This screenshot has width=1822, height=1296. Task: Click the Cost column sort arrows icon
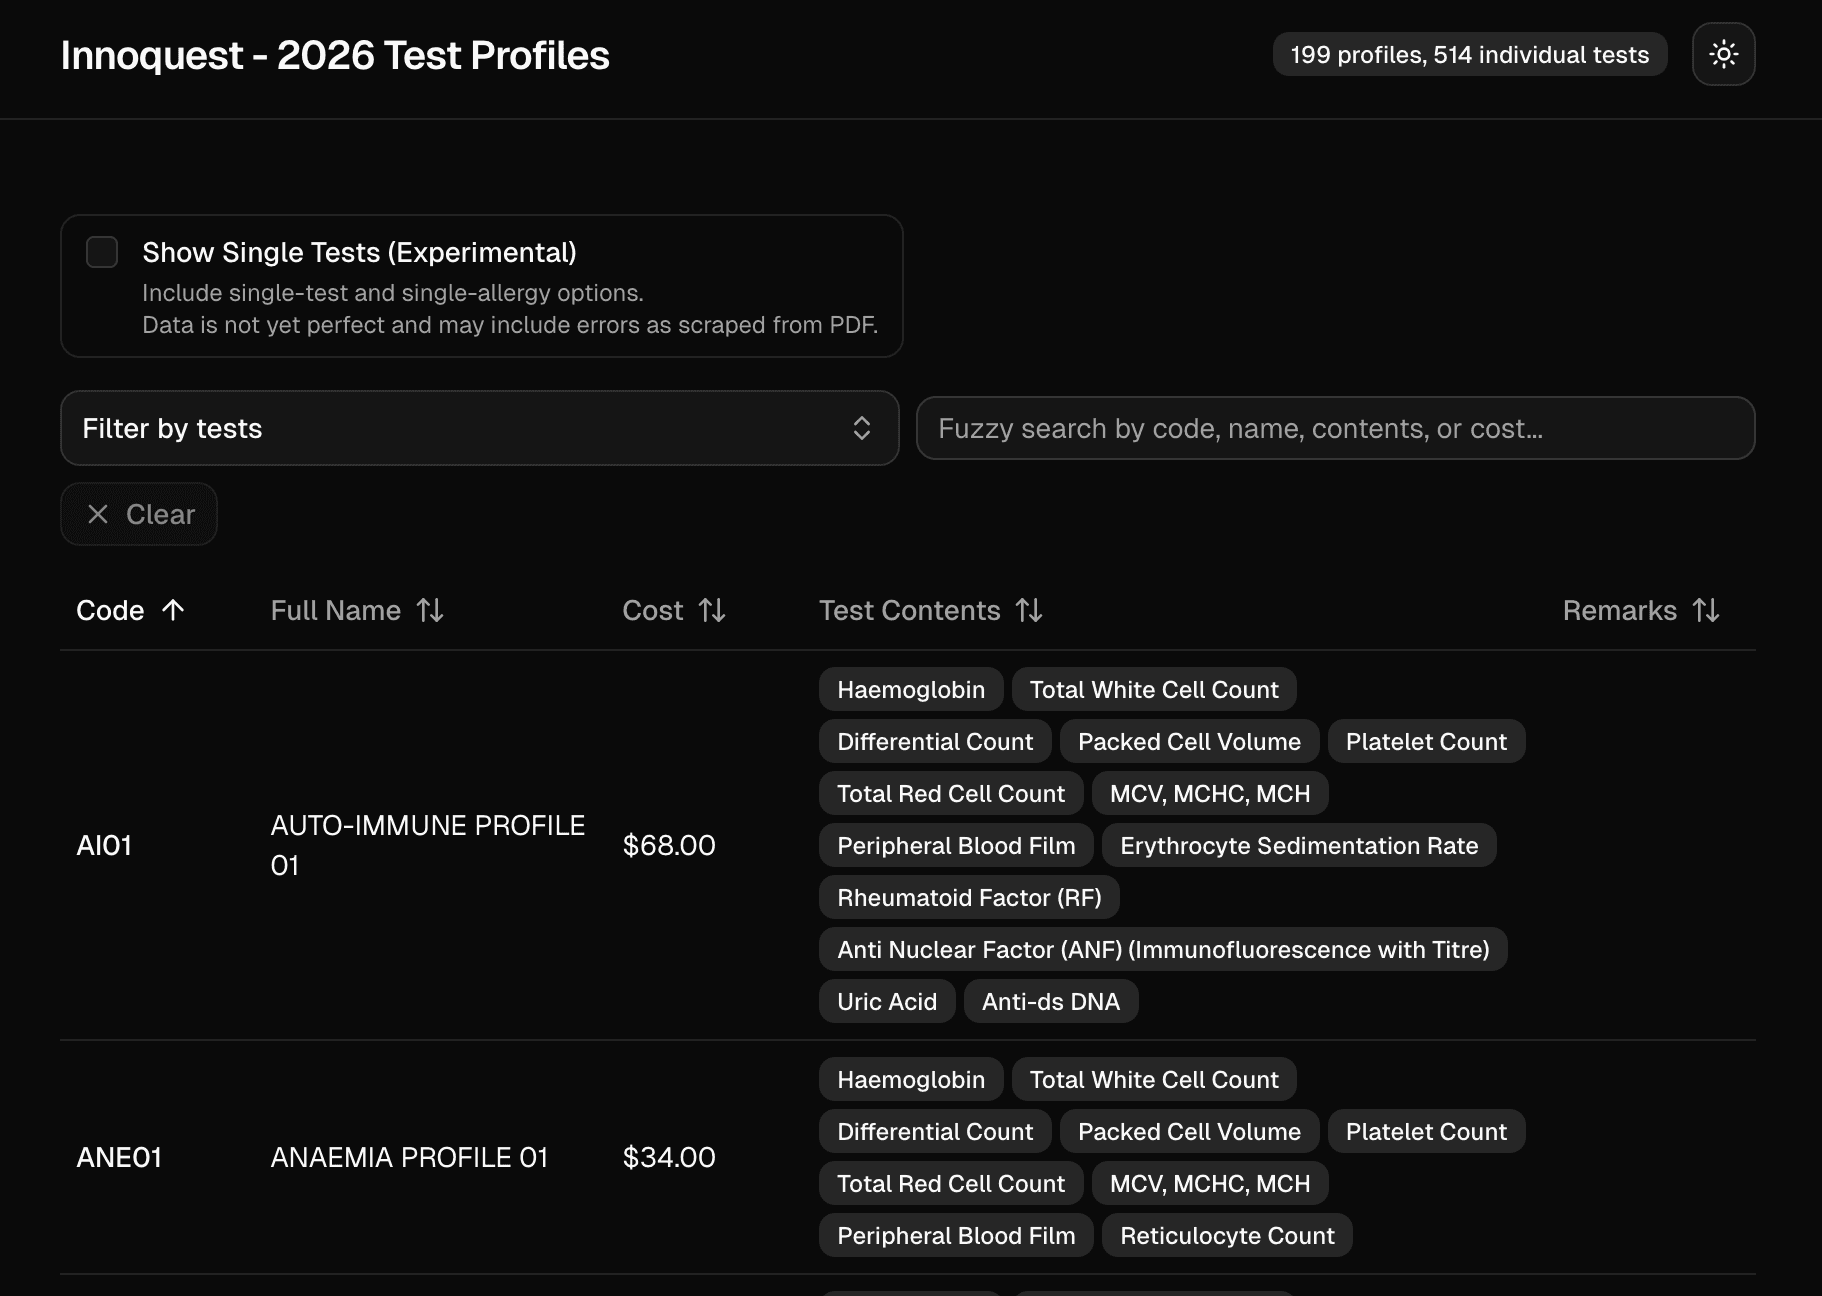pyautogui.click(x=712, y=610)
